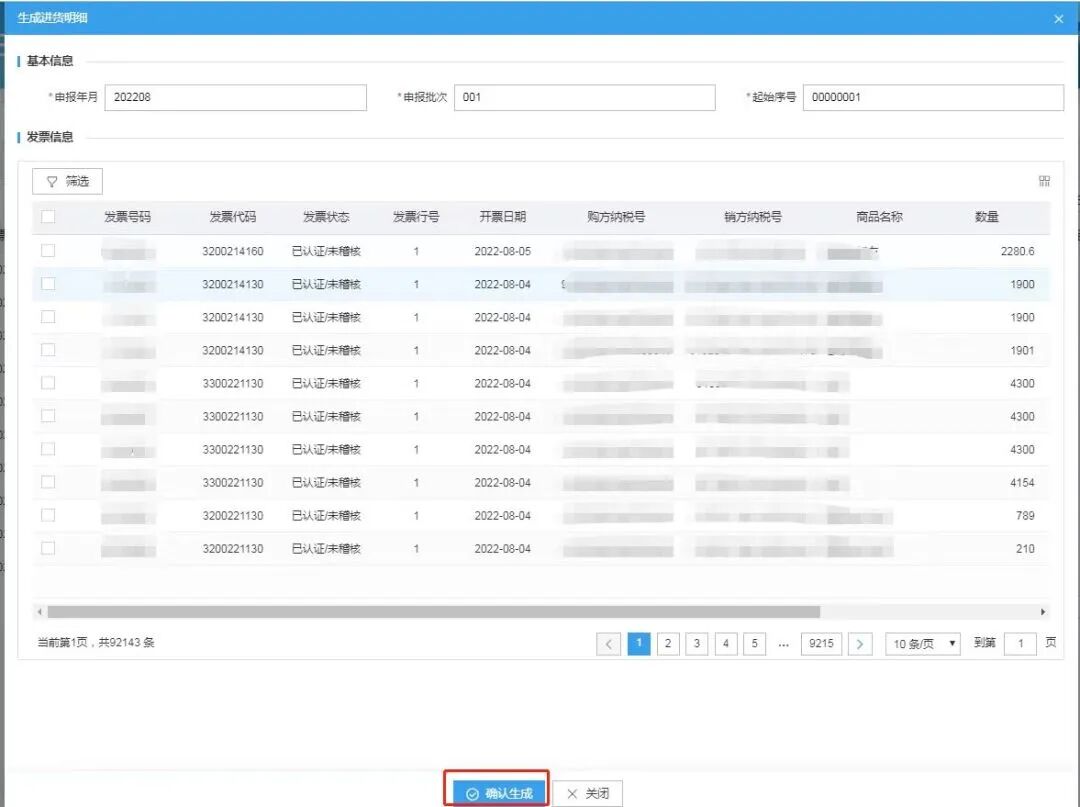Viewport: 1080px width, 807px height.
Task: Click the 开票日期 column header
Action: (x=503, y=217)
